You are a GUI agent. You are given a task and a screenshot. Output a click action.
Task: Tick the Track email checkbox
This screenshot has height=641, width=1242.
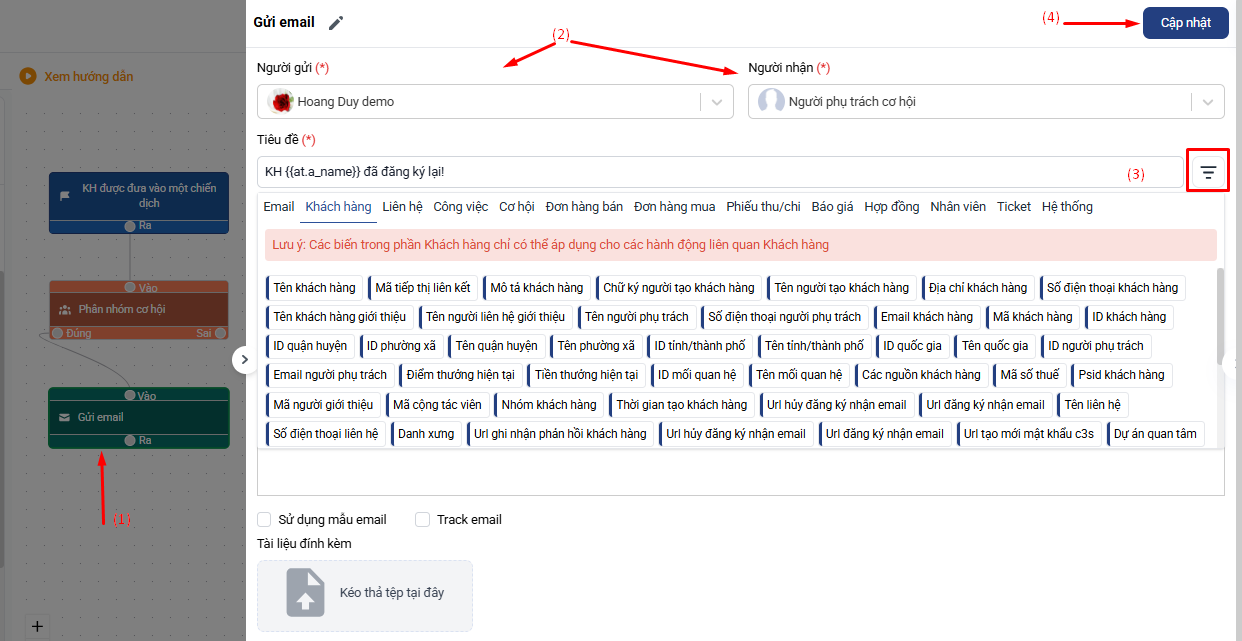pyautogui.click(x=422, y=519)
